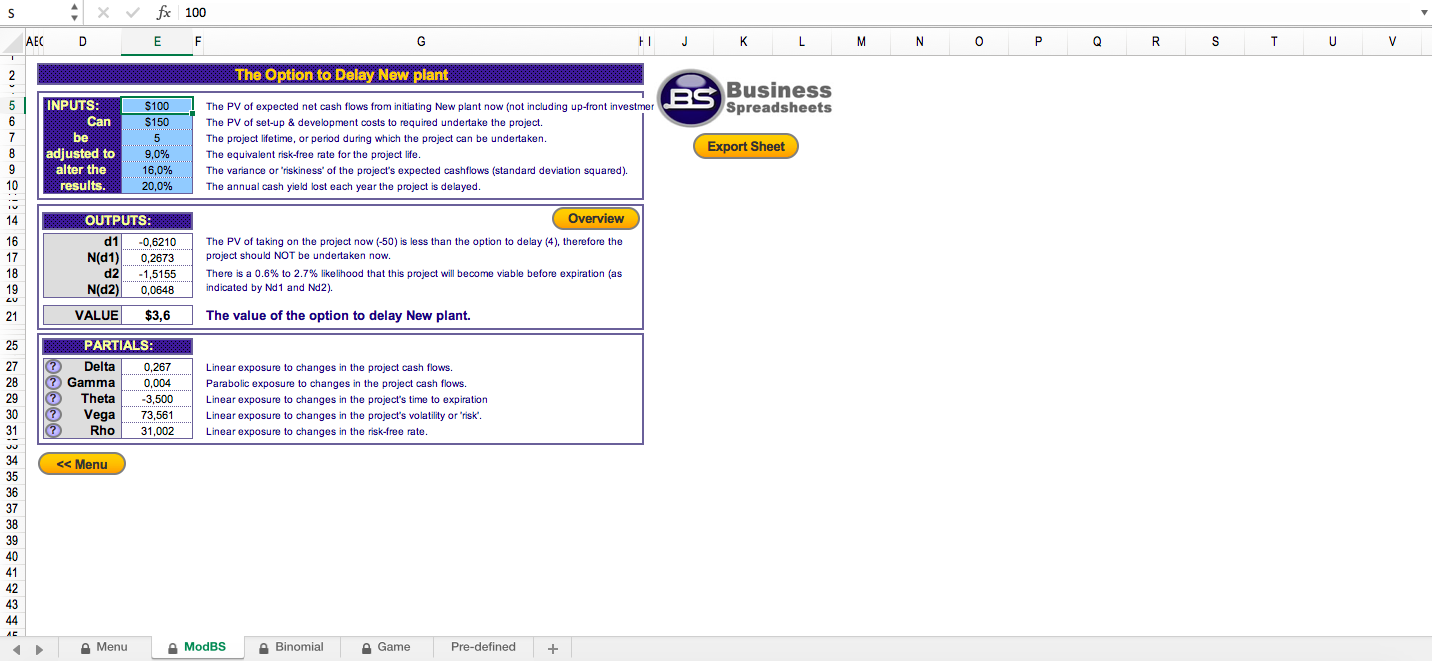Open the help icon beside Gamma
Viewport: 1432px width, 661px height.
54,383
